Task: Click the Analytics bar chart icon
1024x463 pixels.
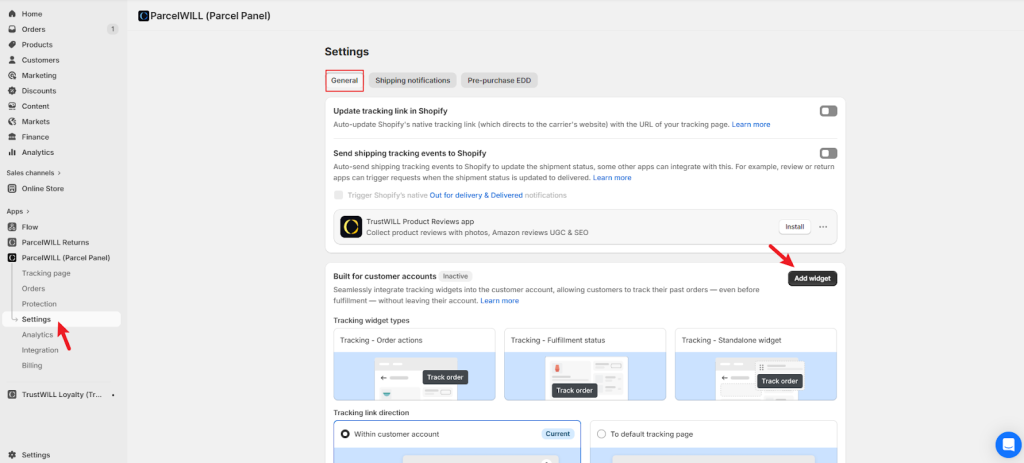Action: coord(12,152)
